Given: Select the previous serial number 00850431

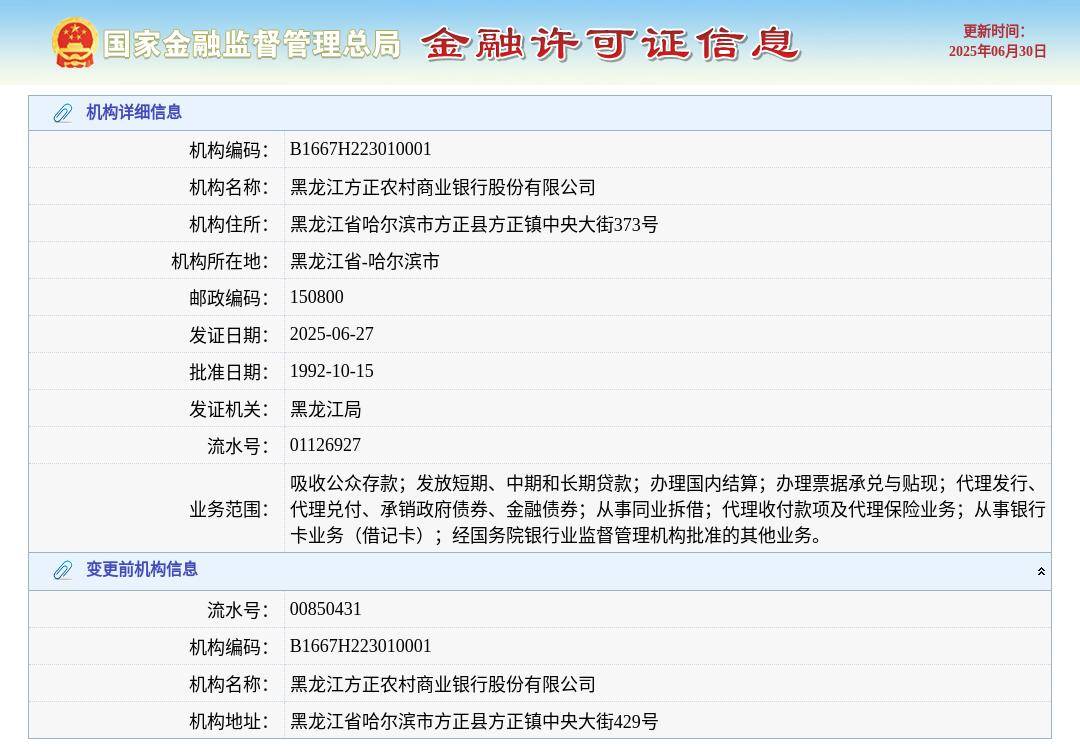Looking at the screenshot, I should coord(325,609).
